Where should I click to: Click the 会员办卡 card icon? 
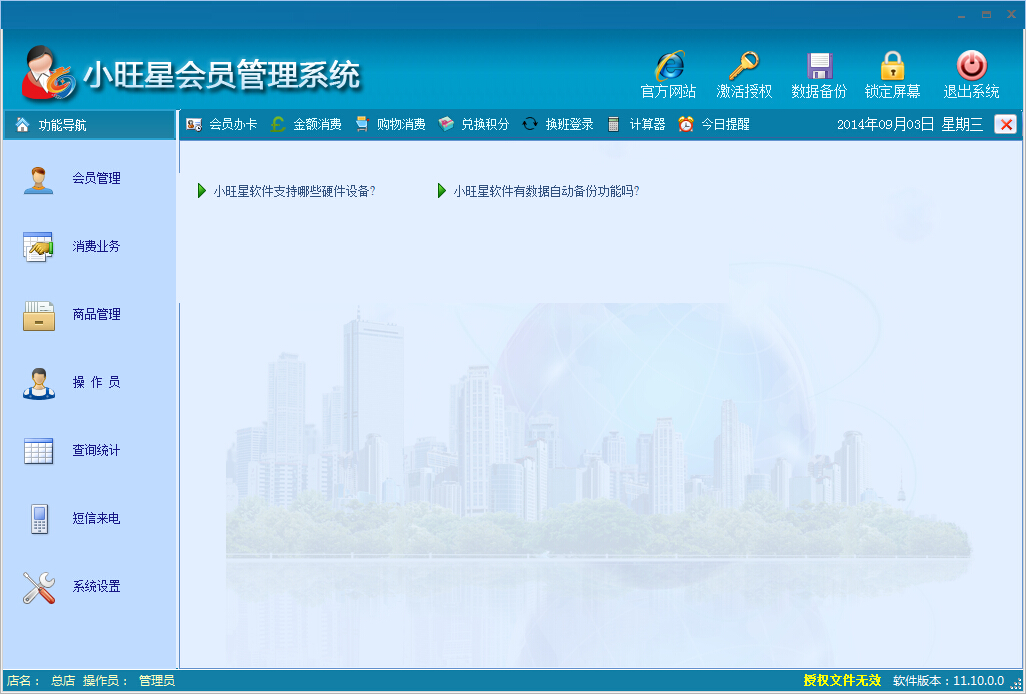(194, 124)
